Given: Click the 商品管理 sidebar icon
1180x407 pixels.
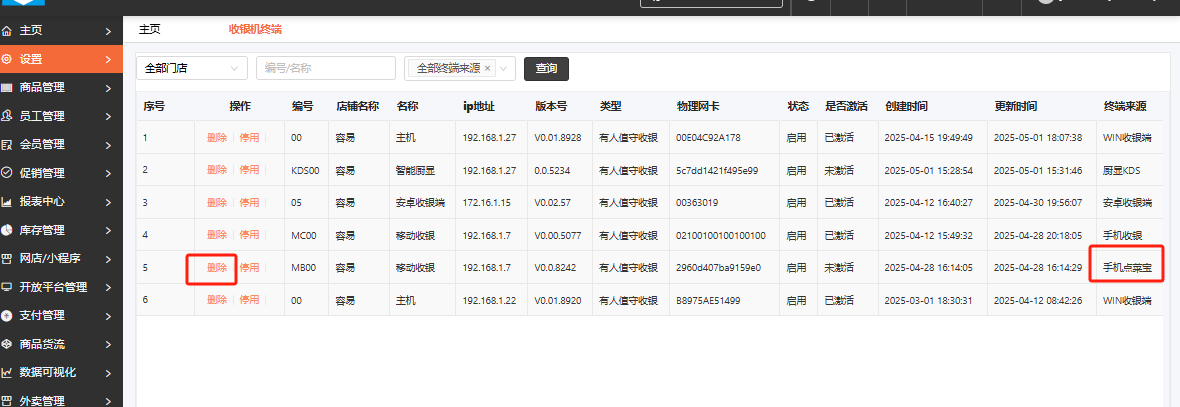Looking at the screenshot, I should (8, 88).
